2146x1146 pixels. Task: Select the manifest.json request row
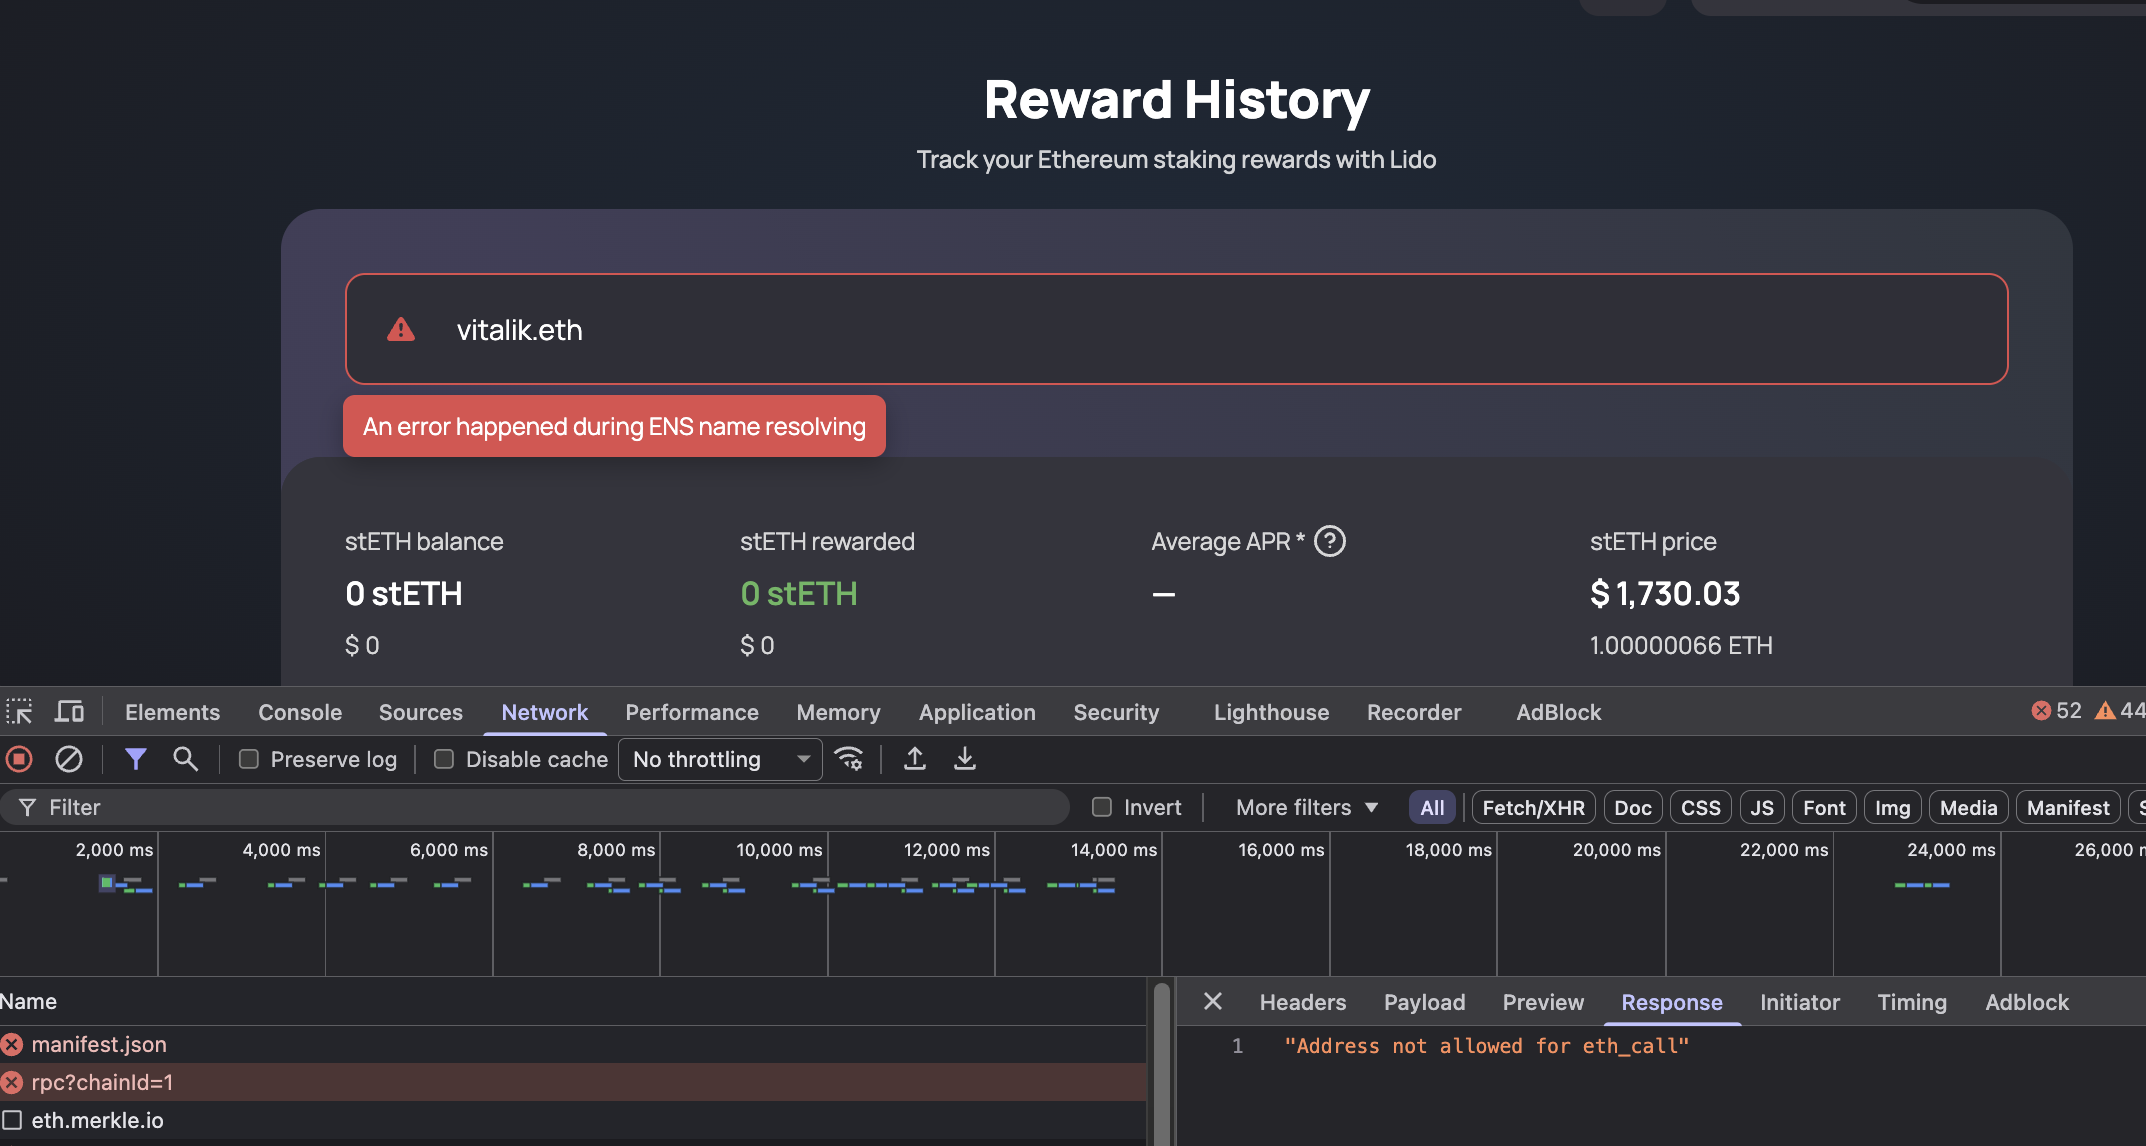(573, 1045)
